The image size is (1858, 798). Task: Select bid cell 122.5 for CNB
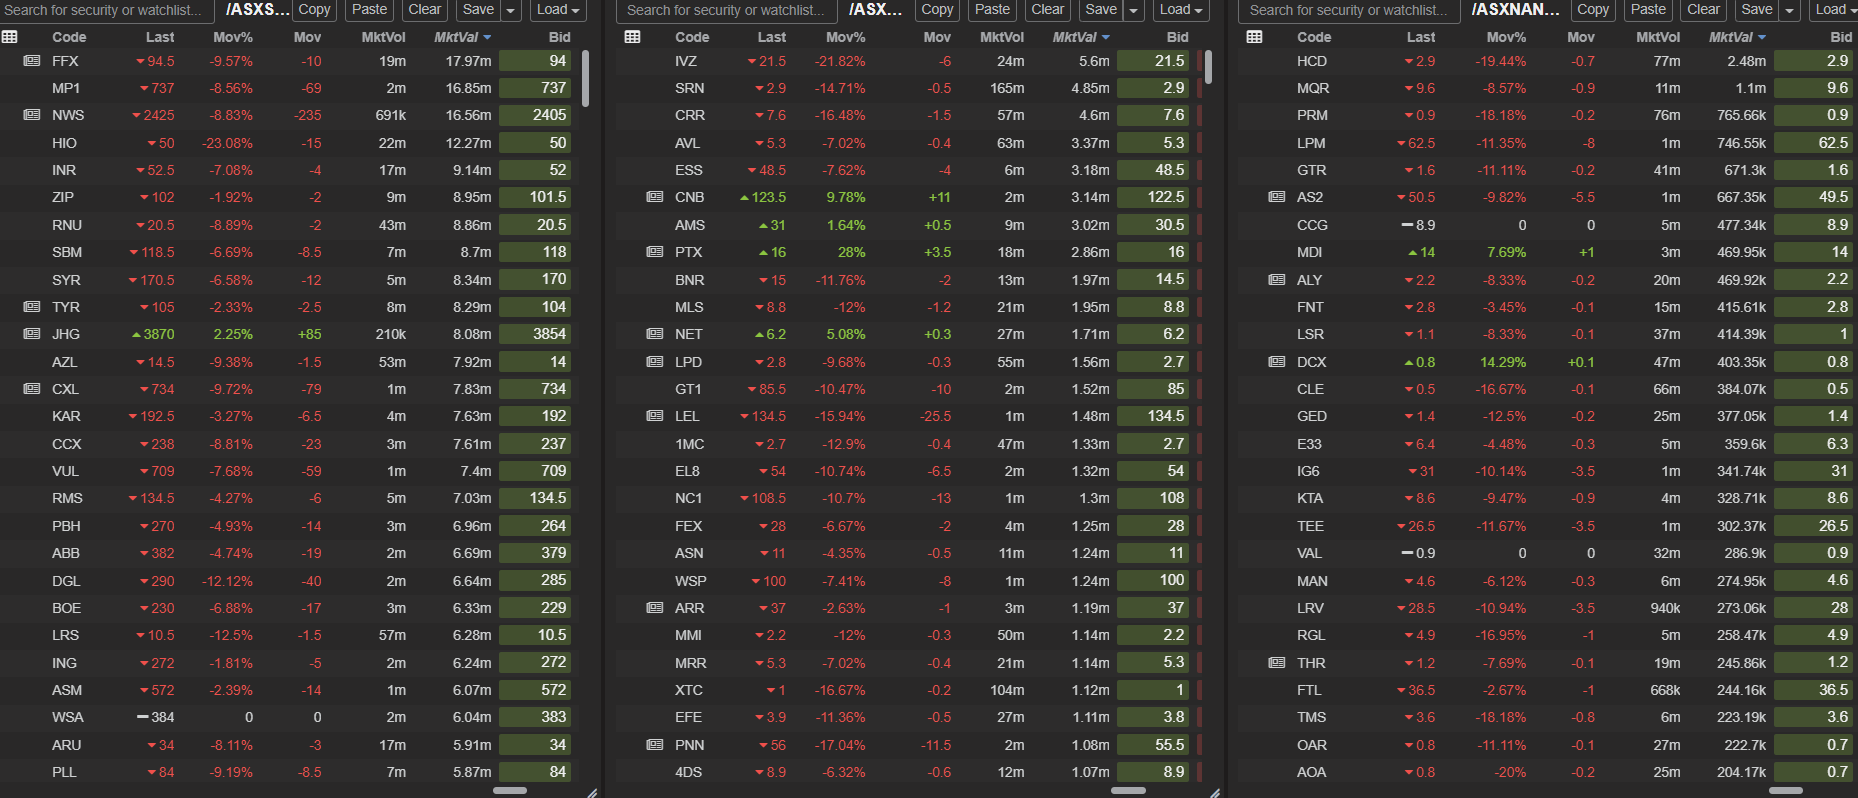pyautogui.click(x=1153, y=197)
